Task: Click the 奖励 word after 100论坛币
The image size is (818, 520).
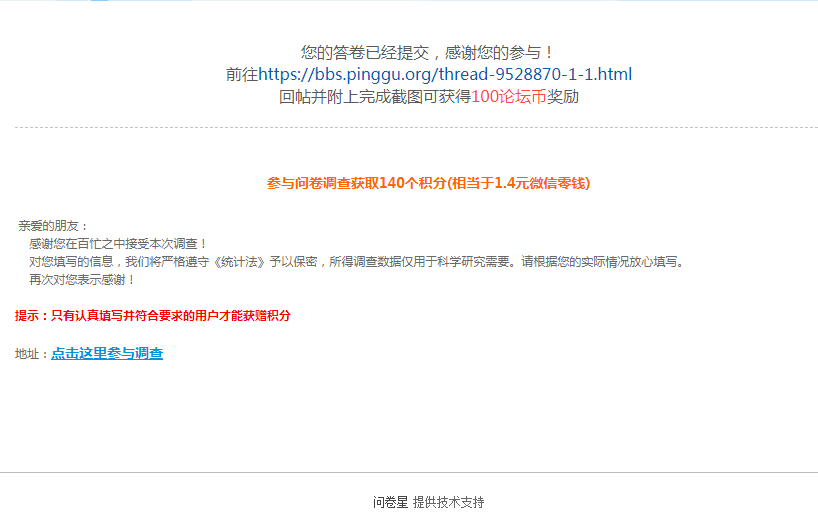Action: (x=563, y=97)
